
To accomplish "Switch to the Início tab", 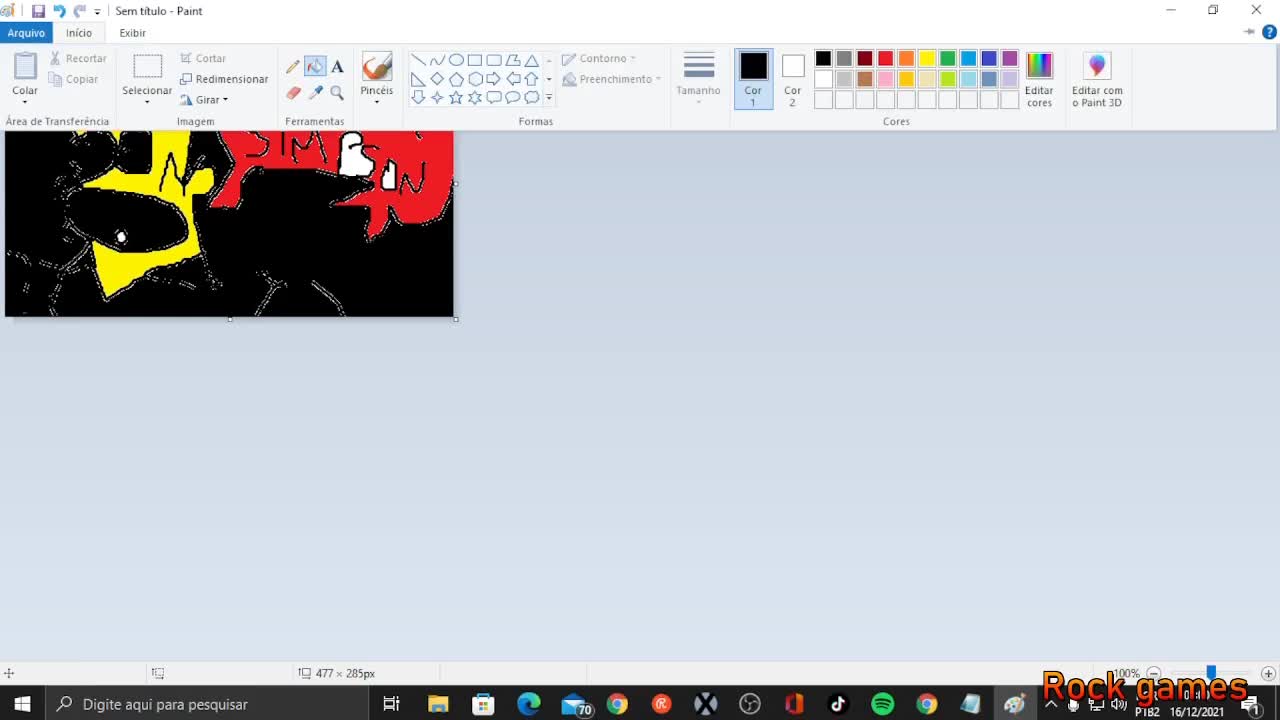I will [79, 33].
